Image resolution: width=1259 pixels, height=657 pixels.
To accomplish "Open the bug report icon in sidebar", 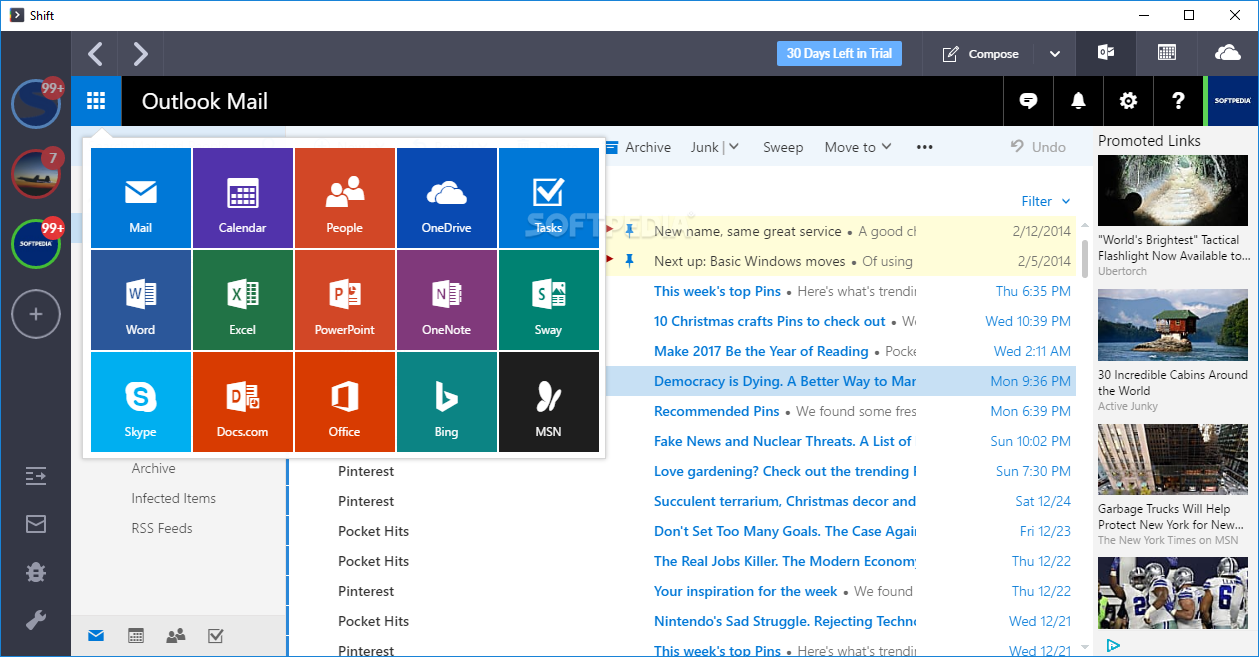I will (x=36, y=572).
